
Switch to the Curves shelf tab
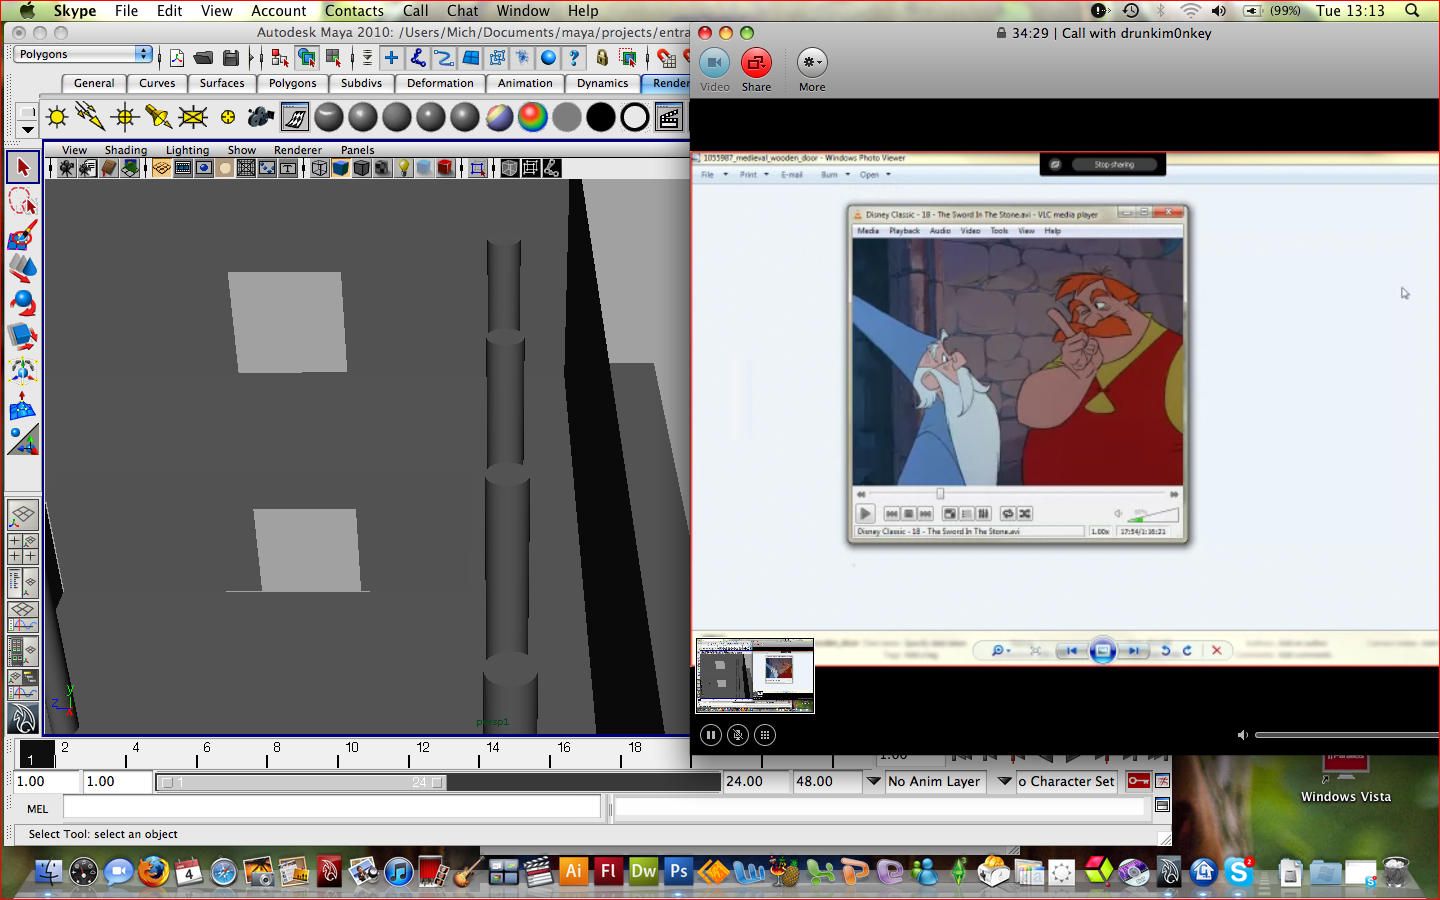pos(157,83)
